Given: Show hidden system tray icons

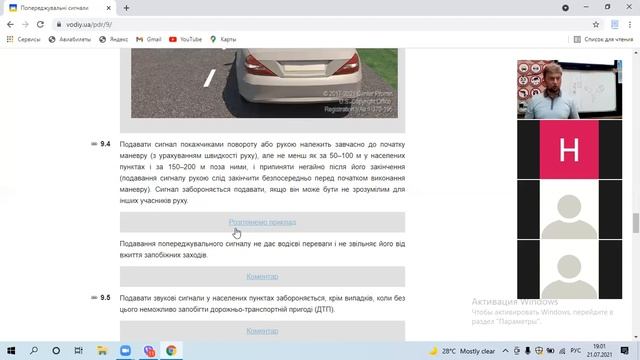Looking at the screenshot, I should point(505,351).
